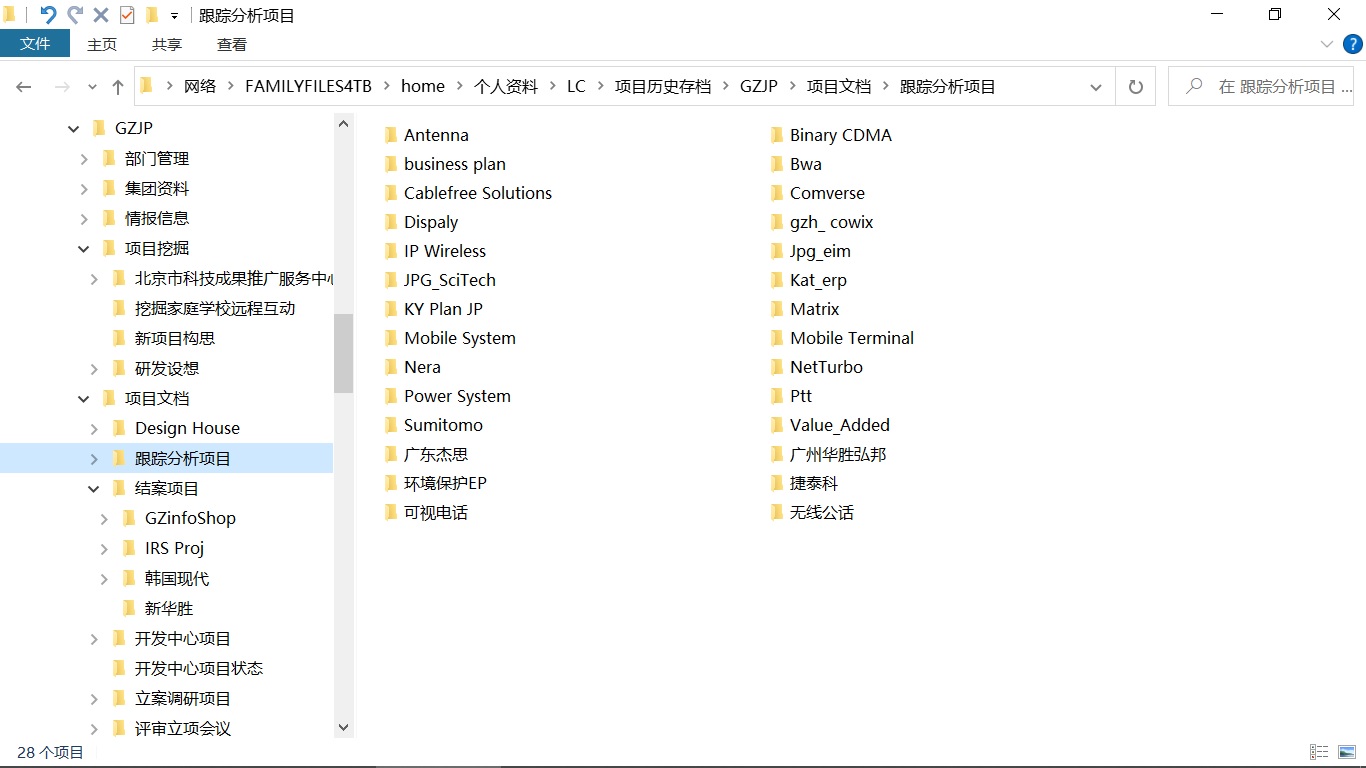Click 个人资料 in the address breadcrumb
Viewport: 1366px width, 768px height.
(x=506, y=87)
